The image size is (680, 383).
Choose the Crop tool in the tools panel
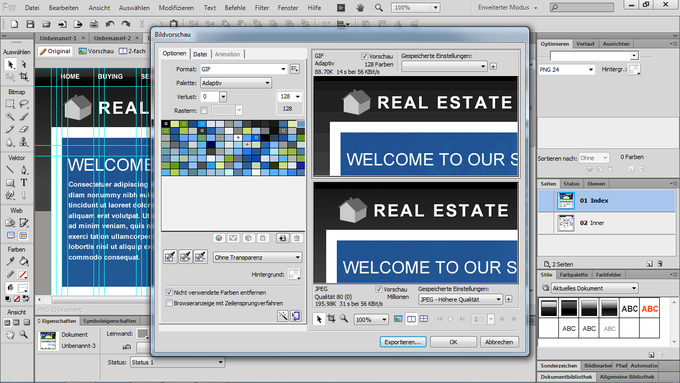click(x=23, y=77)
